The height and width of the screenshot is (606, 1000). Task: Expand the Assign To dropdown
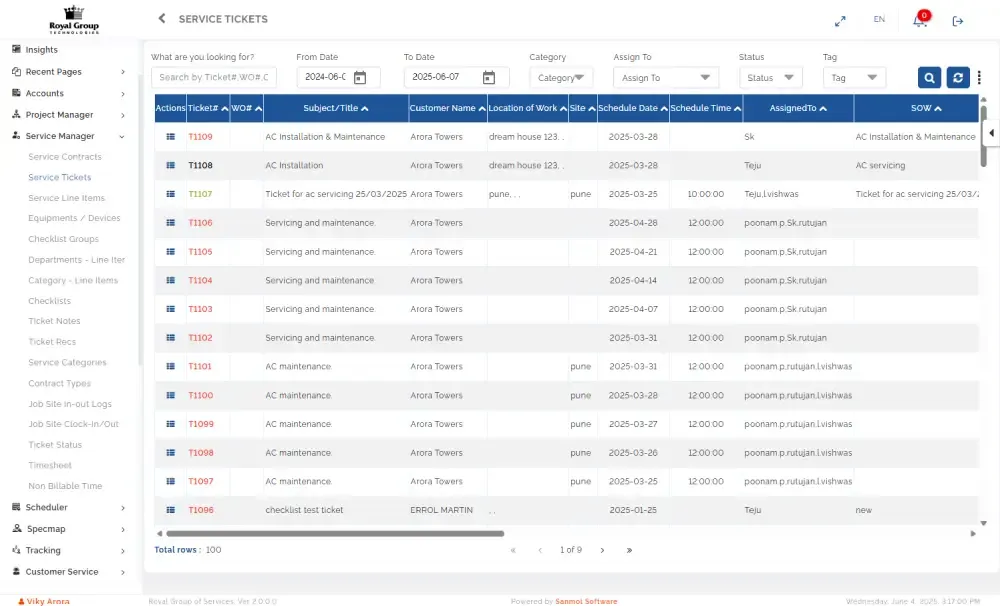(x=665, y=78)
